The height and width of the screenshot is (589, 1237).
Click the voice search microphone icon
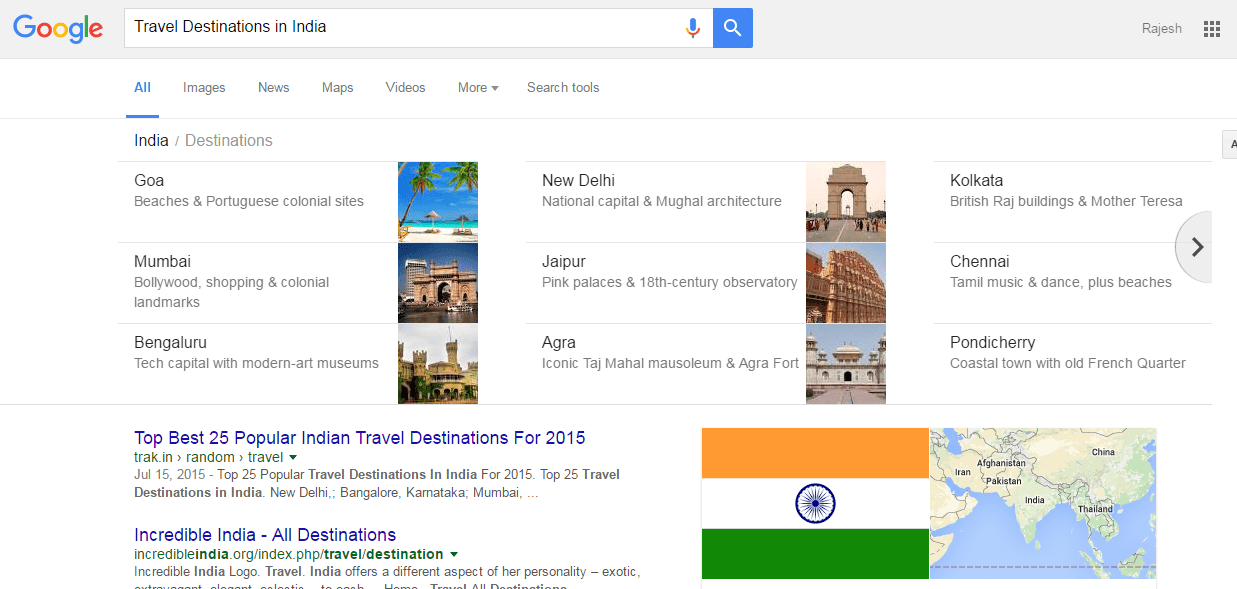point(692,28)
